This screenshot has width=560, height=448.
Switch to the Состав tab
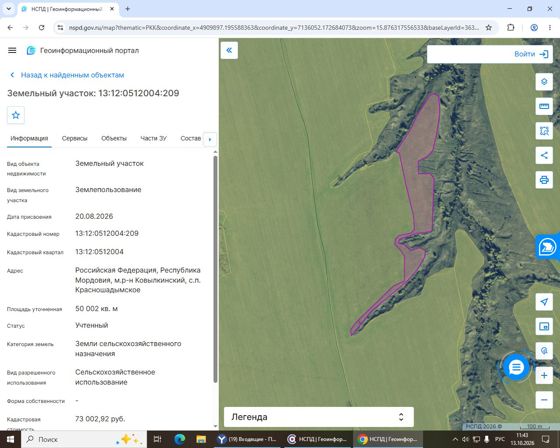(190, 138)
